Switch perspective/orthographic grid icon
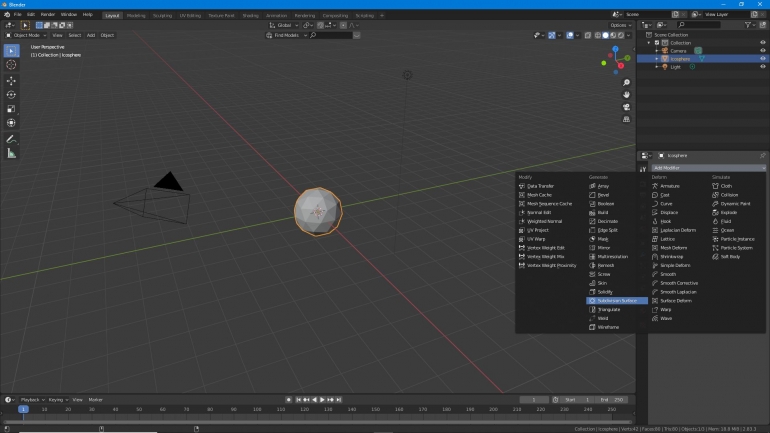 point(626,119)
